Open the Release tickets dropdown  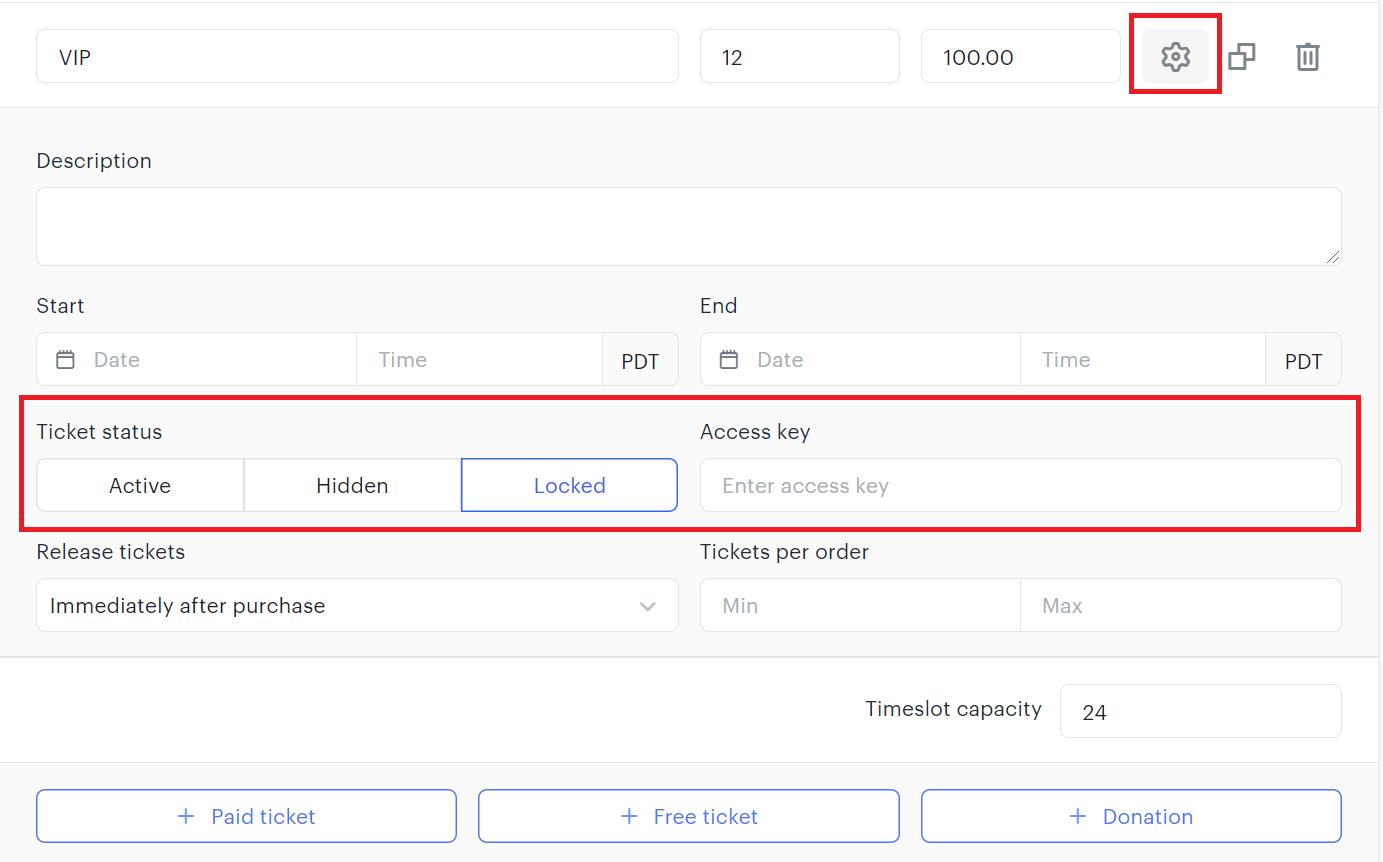pos(340,606)
